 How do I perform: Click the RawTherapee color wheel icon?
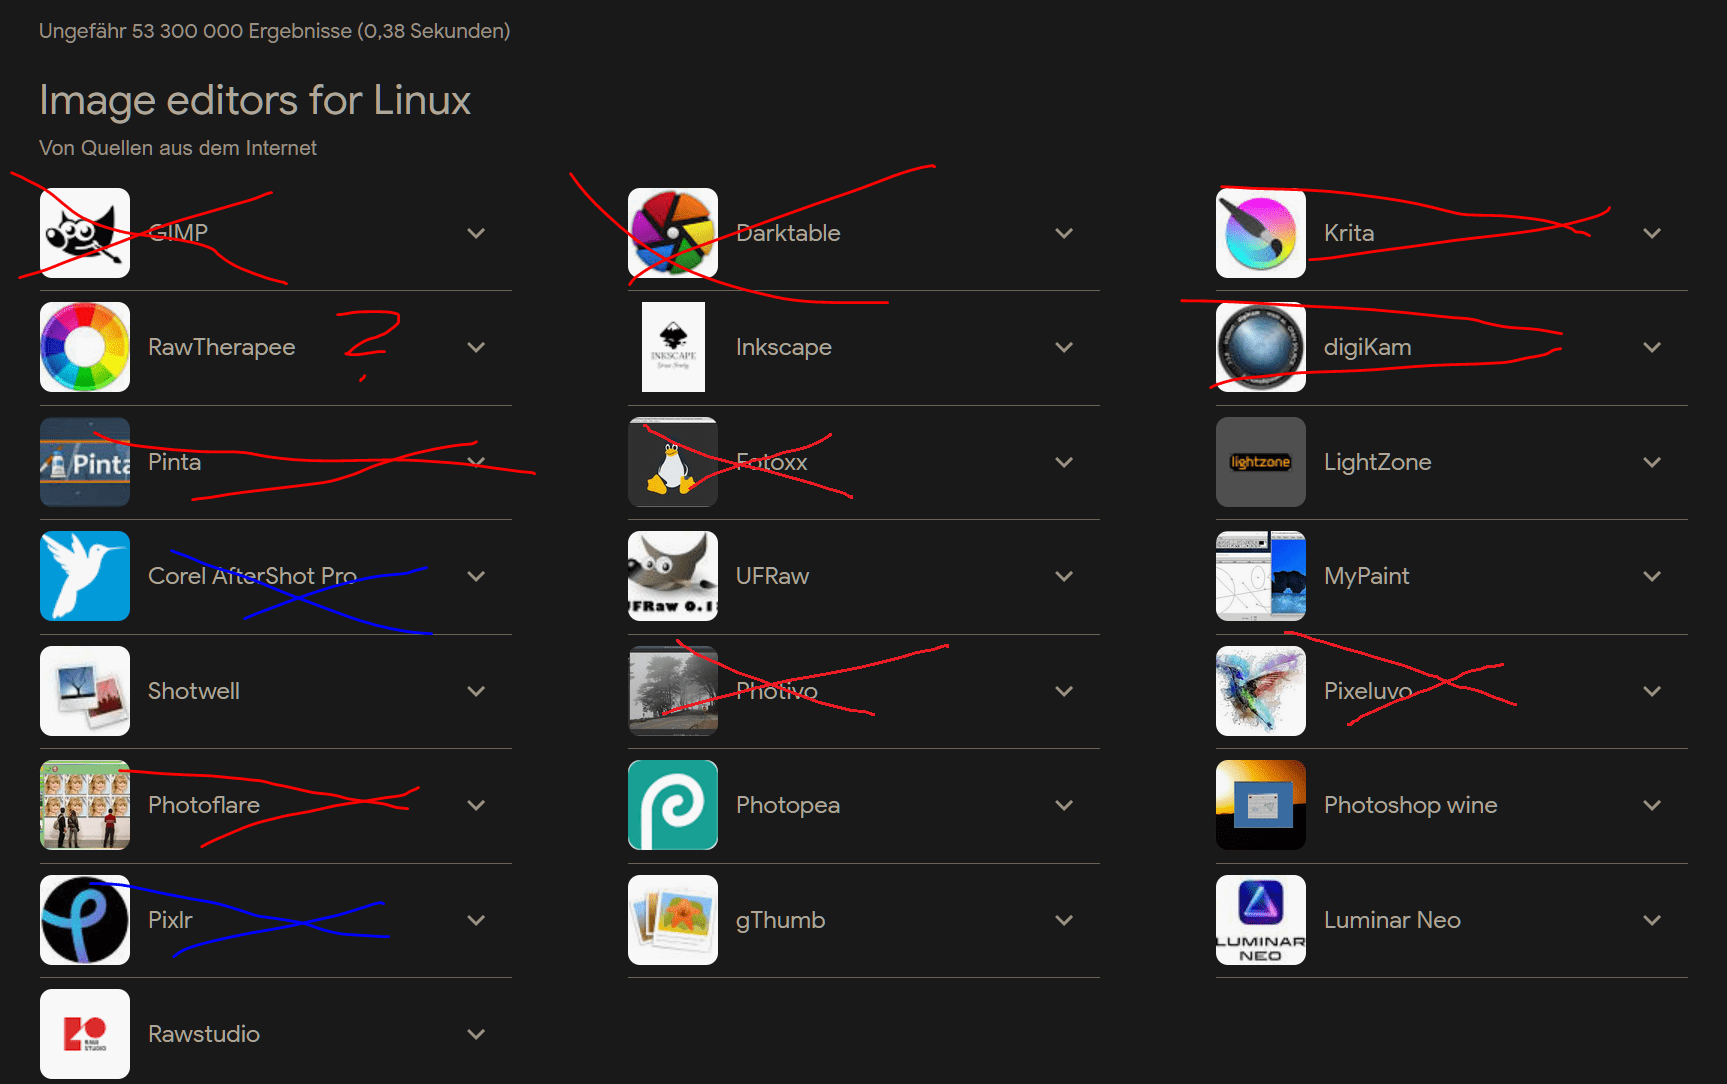click(85, 347)
